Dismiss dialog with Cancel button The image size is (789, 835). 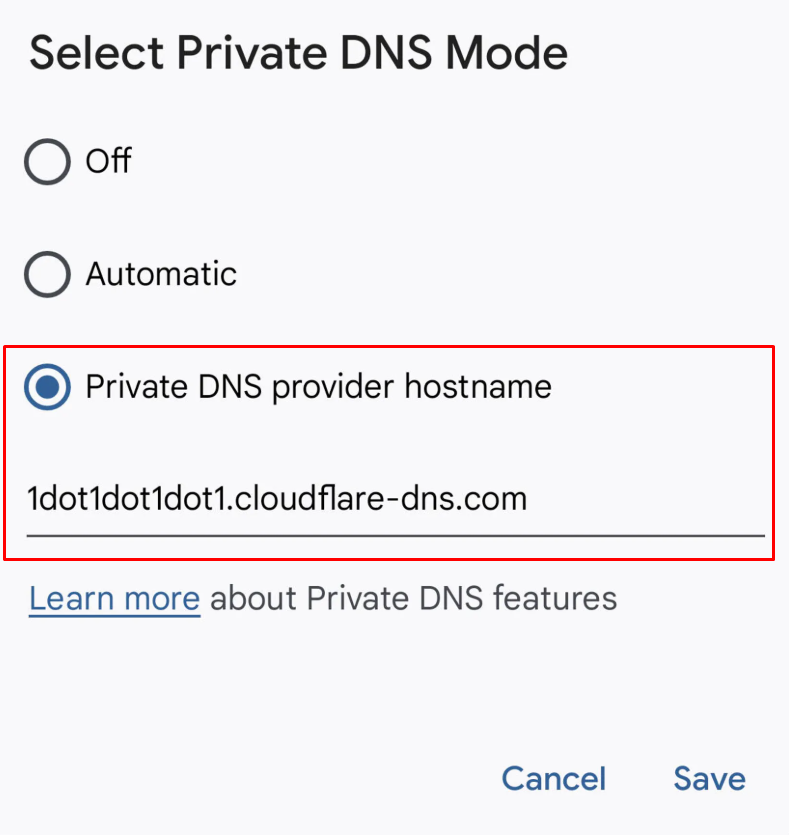click(x=553, y=779)
